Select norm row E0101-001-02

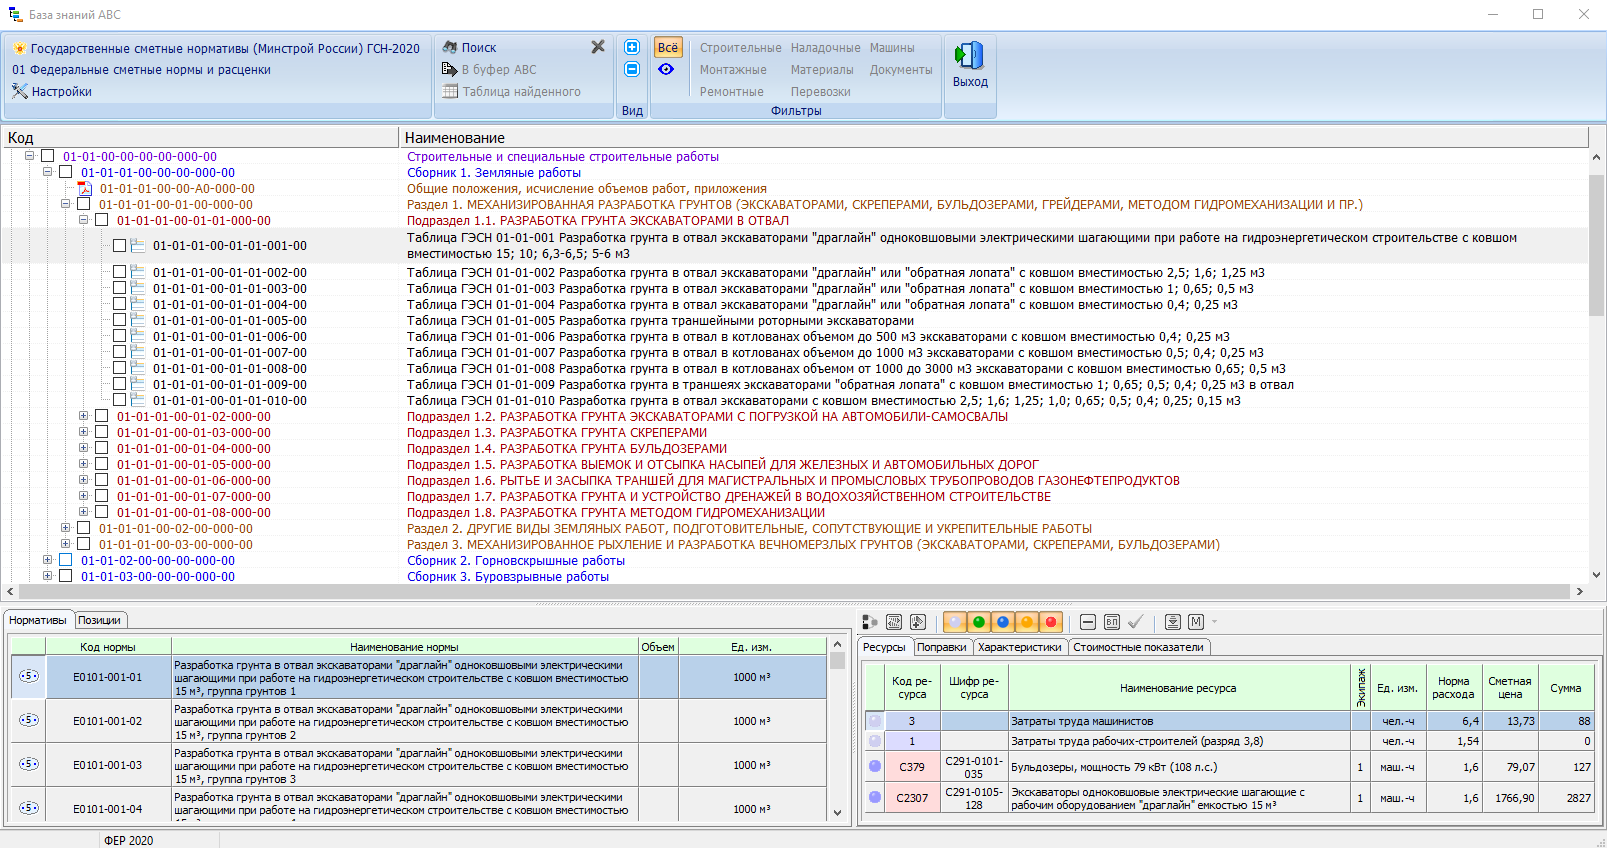point(107,721)
